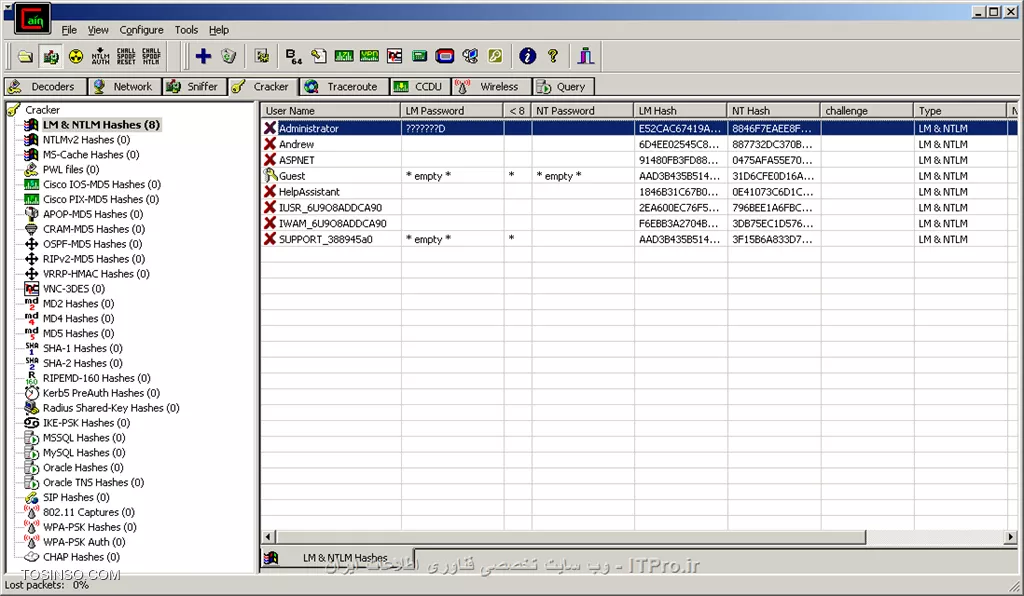Open the RSA SecurID token calculator icon

point(445,56)
